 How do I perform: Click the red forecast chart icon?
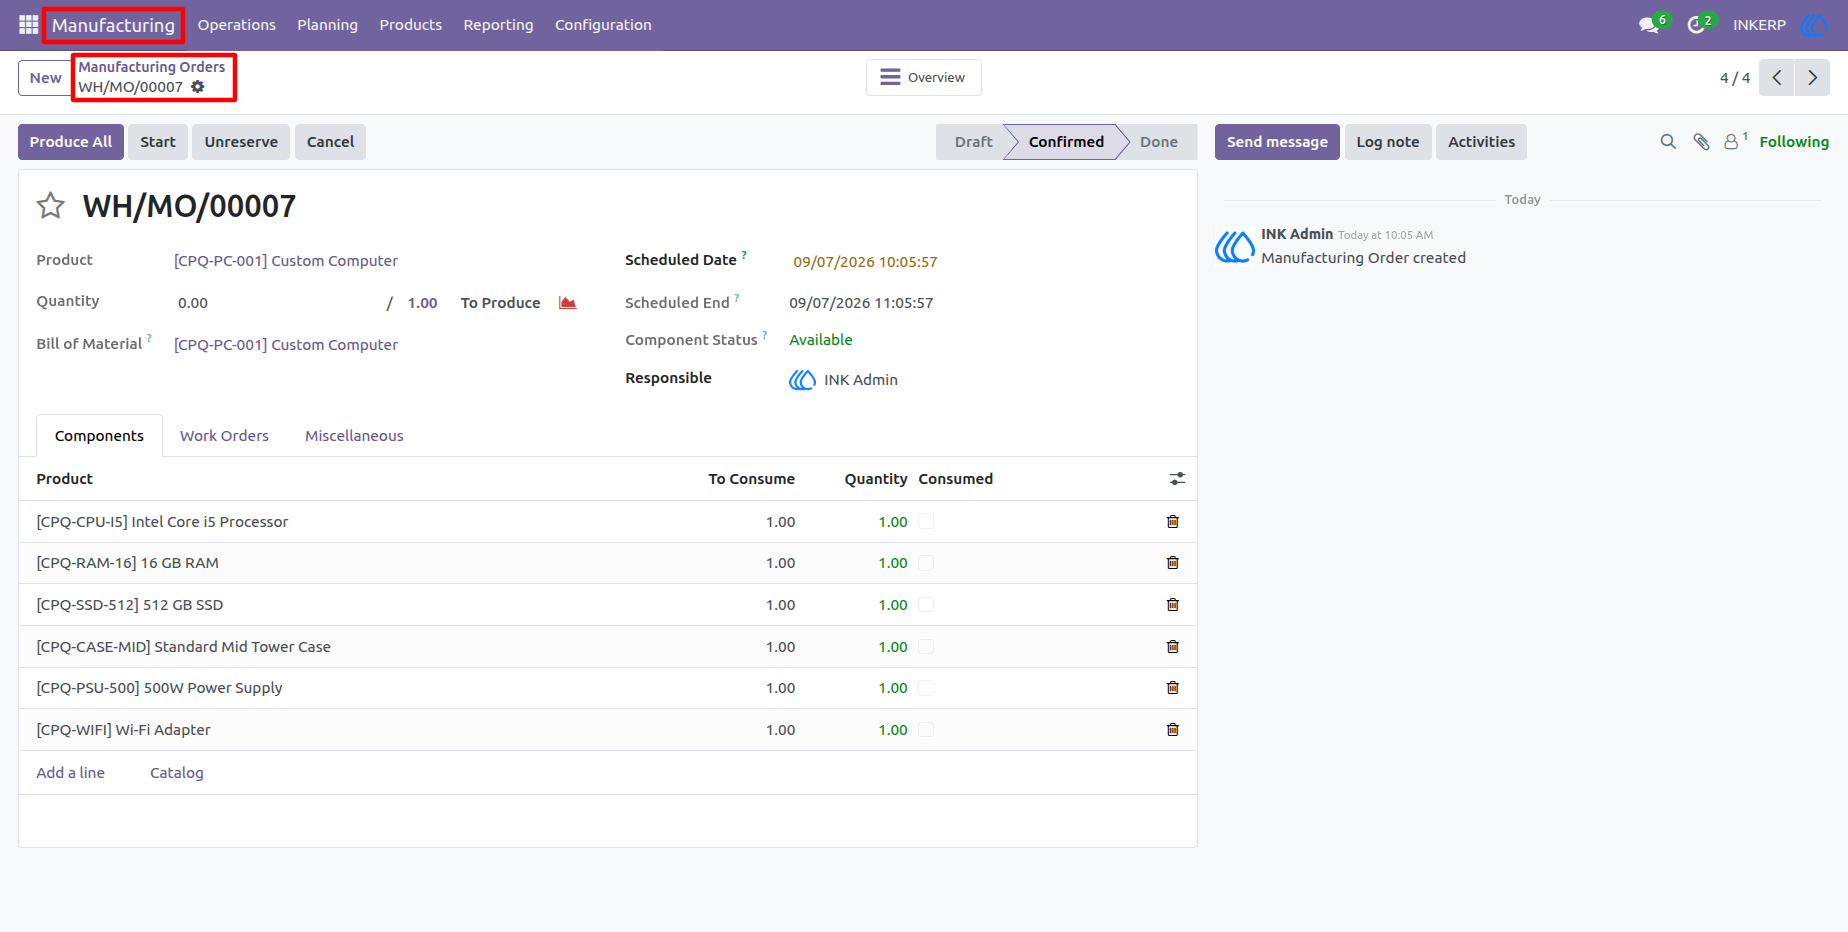coord(568,303)
